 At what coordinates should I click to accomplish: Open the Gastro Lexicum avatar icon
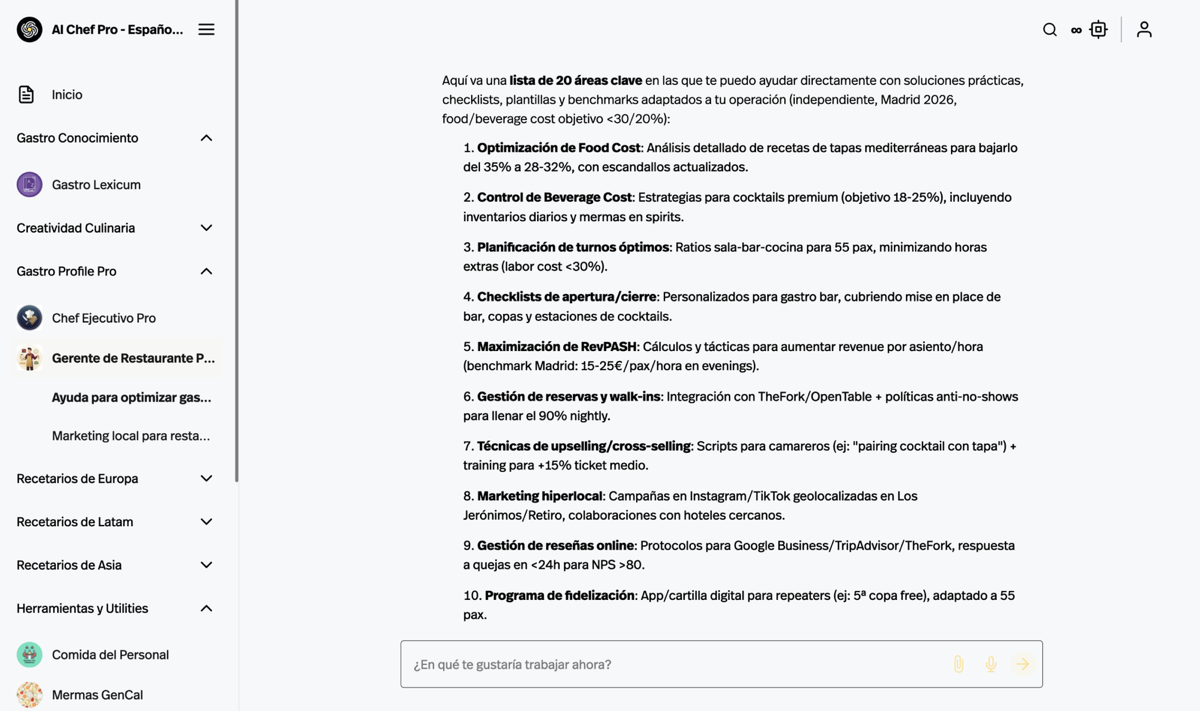coord(29,184)
